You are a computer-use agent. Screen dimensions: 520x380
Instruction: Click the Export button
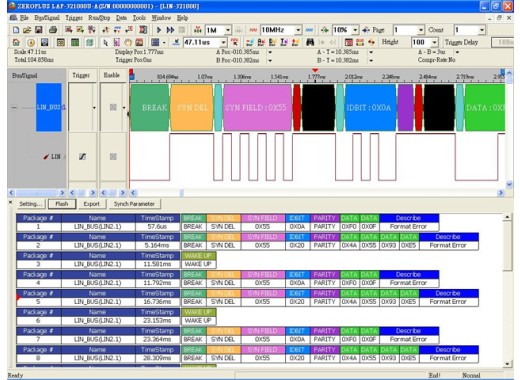point(92,204)
